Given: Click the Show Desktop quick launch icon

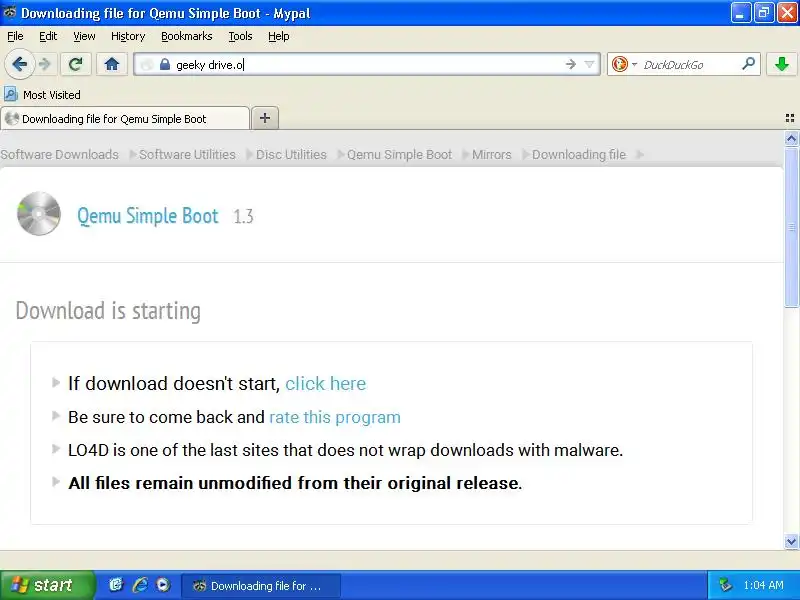Looking at the screenshot, I should (116, 585).
